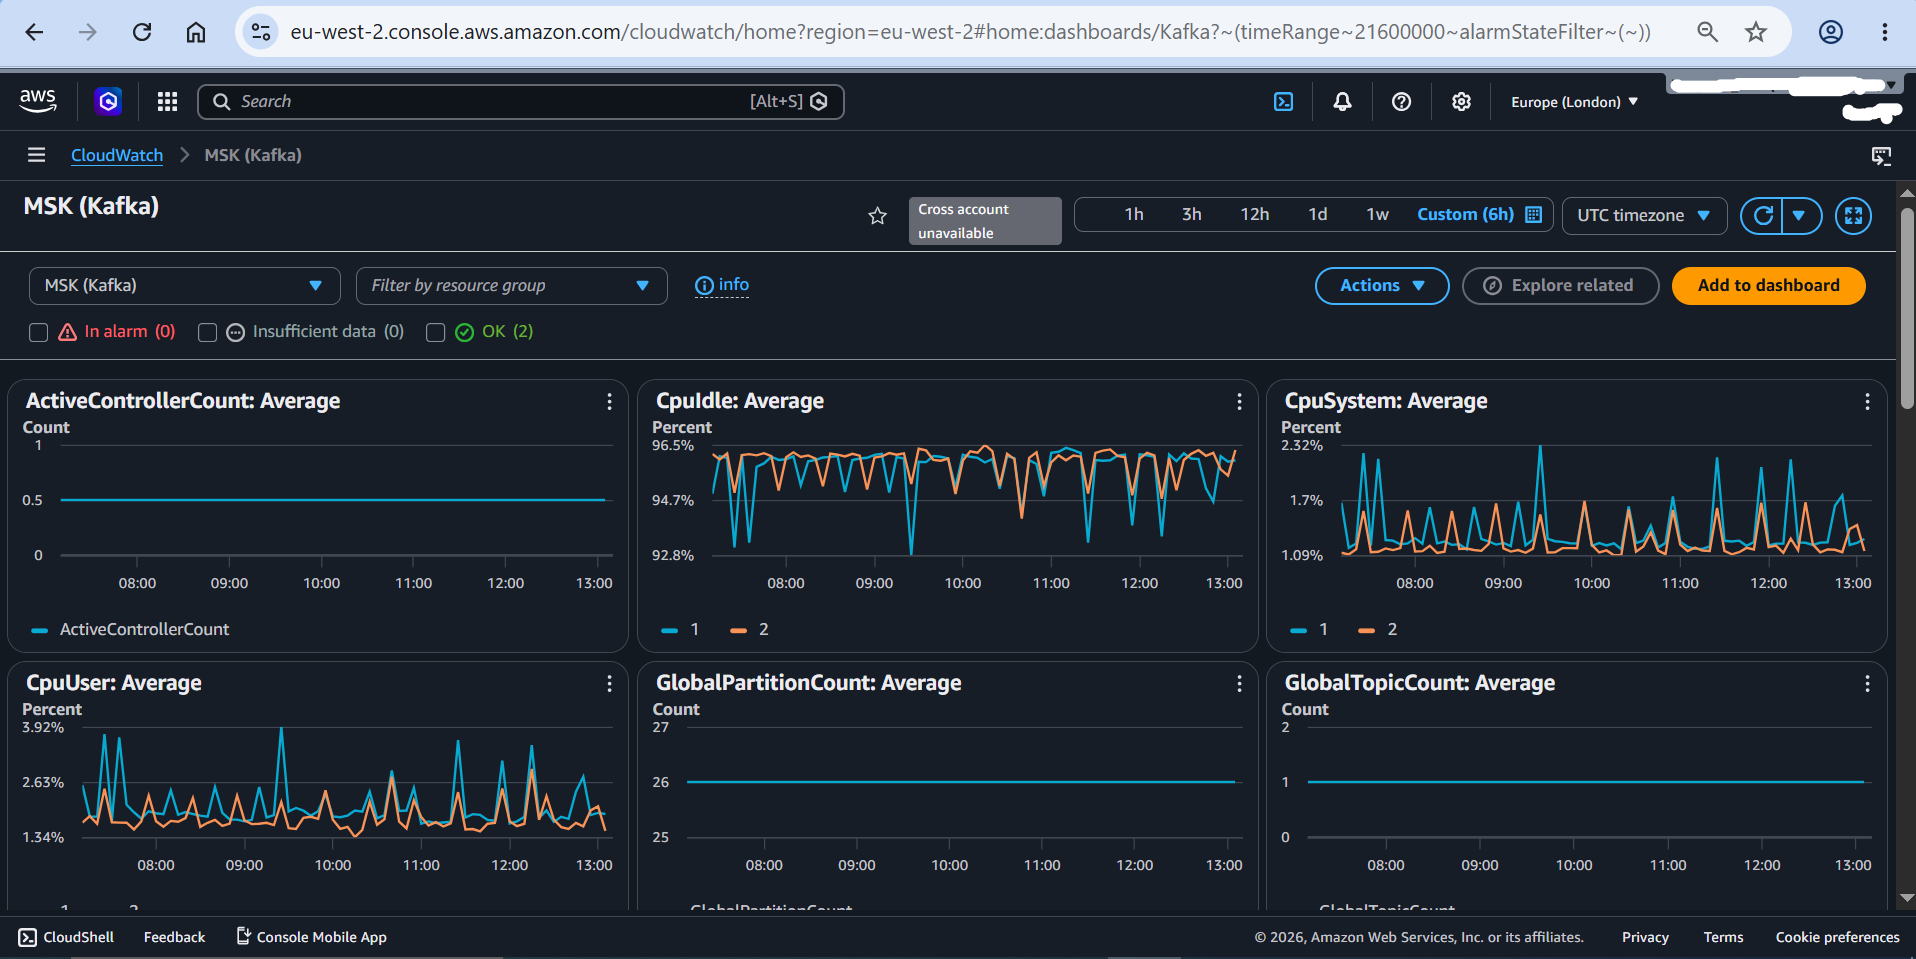
Task: Toggle the CloudWatch side navigation hamburger
Action: (37, 155)
